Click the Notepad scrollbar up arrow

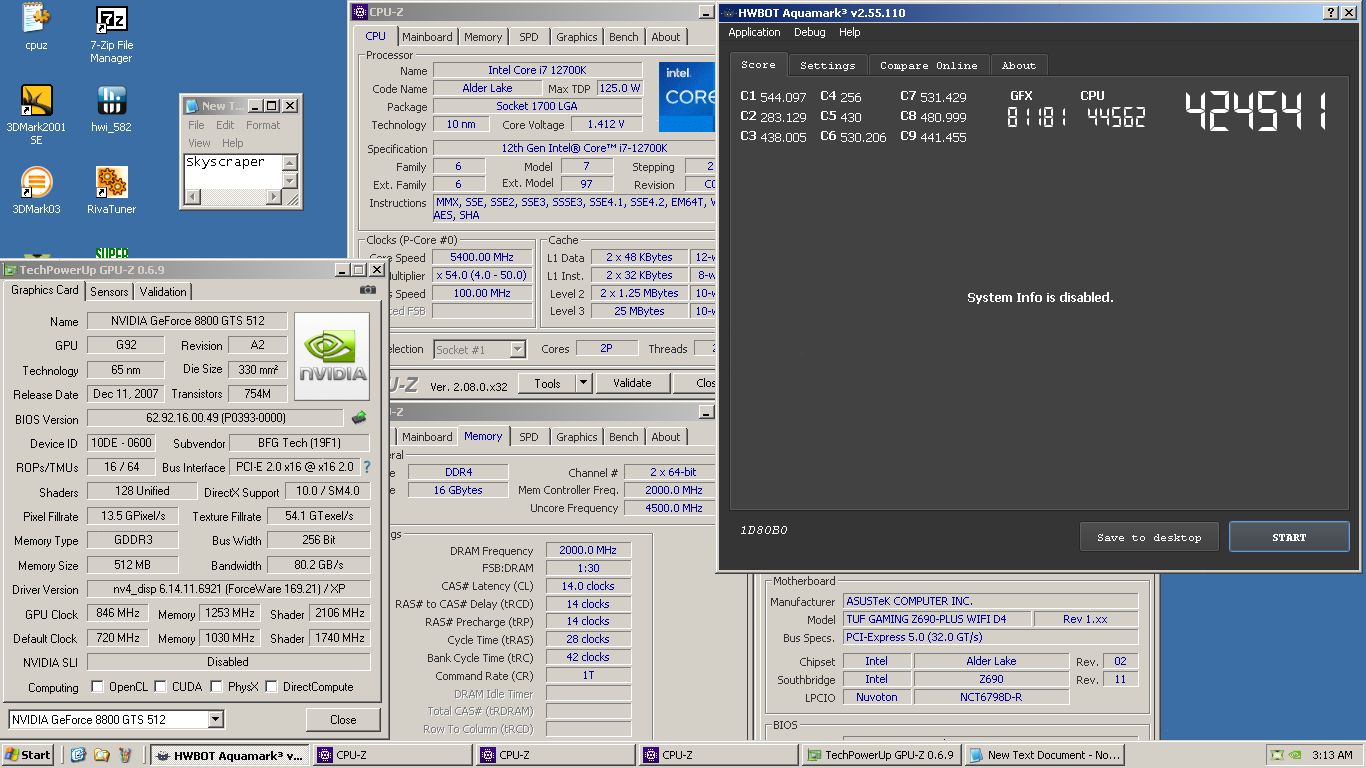[290, 163]
